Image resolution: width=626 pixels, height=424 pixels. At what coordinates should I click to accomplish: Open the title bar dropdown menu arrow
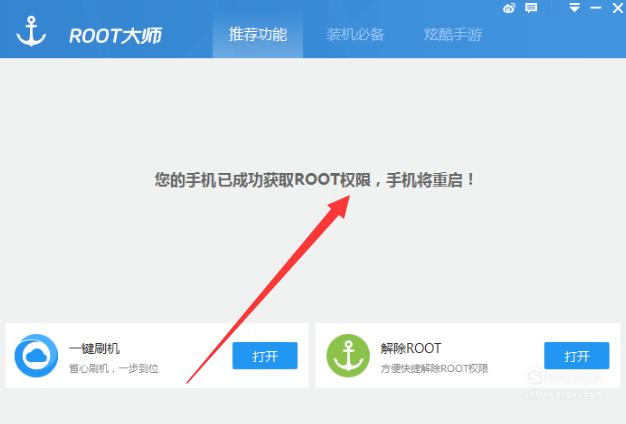click(x=574, y=8)
